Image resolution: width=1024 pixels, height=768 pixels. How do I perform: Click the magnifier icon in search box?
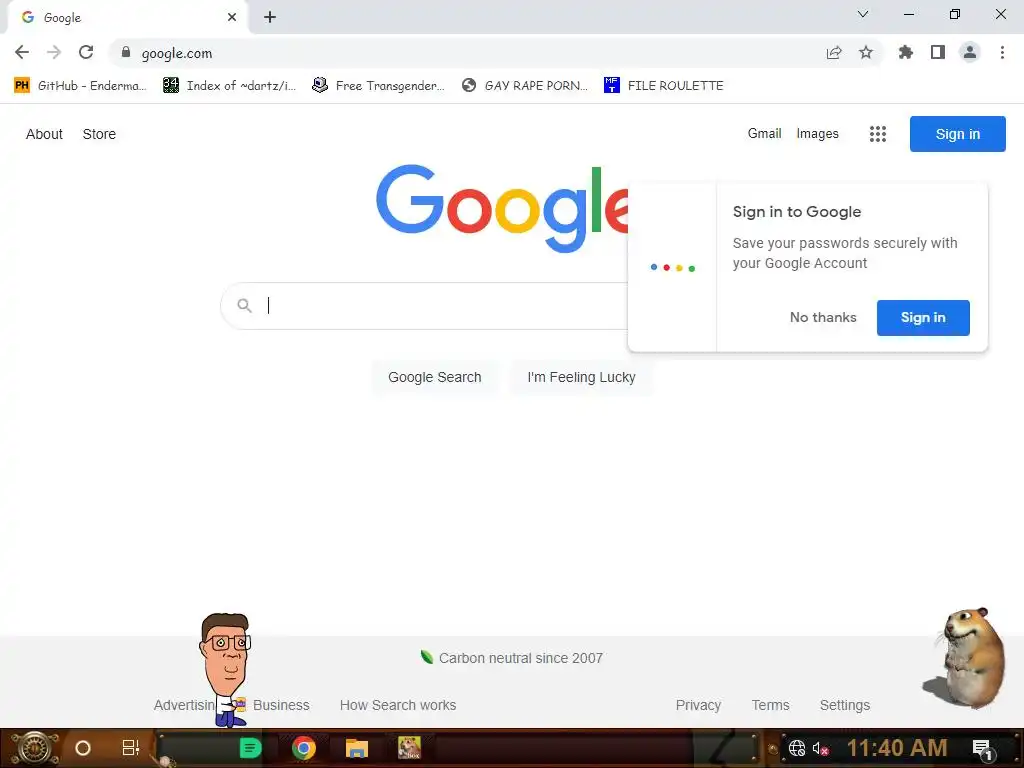click(x=244, y=305)
